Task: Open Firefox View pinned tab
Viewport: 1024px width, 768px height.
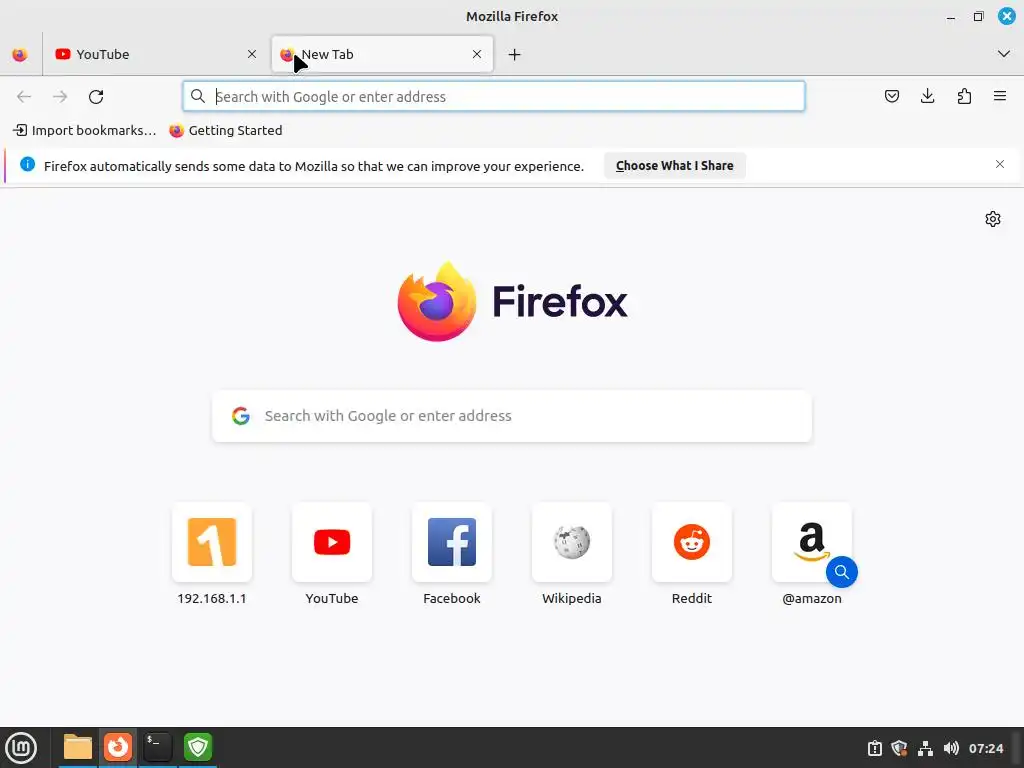Action: click(x=20, y=54)
